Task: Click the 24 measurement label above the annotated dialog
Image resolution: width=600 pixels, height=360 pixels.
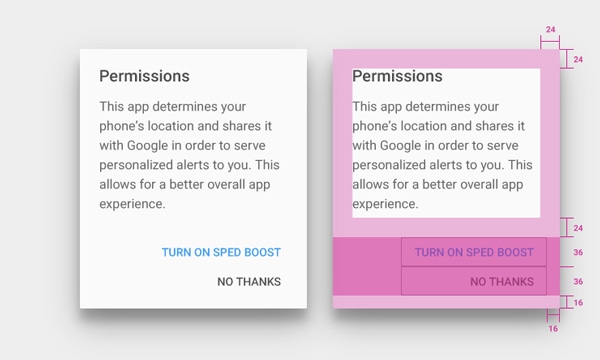Action: [551, 29]
